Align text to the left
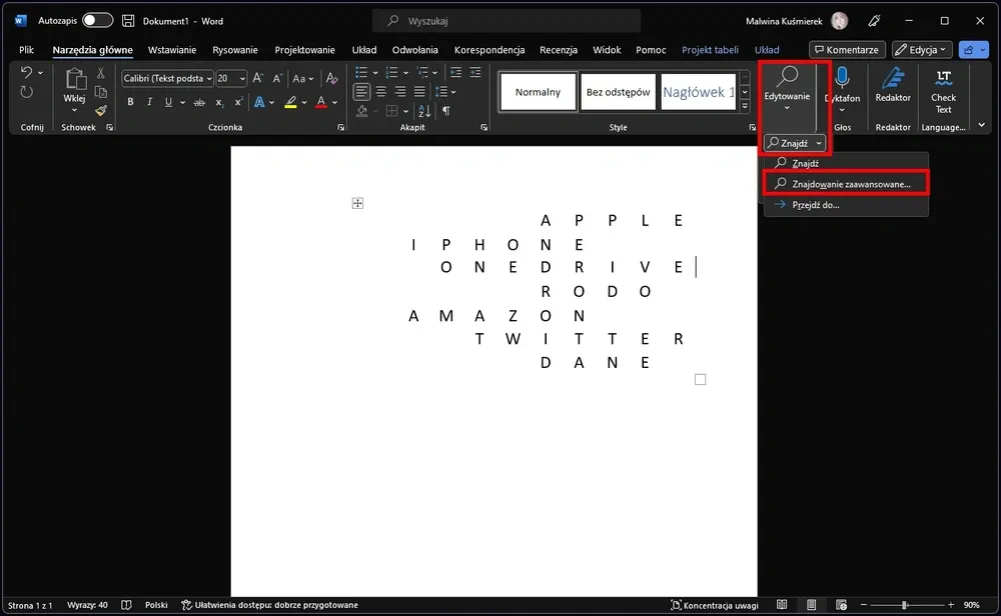 pos(361,92)
